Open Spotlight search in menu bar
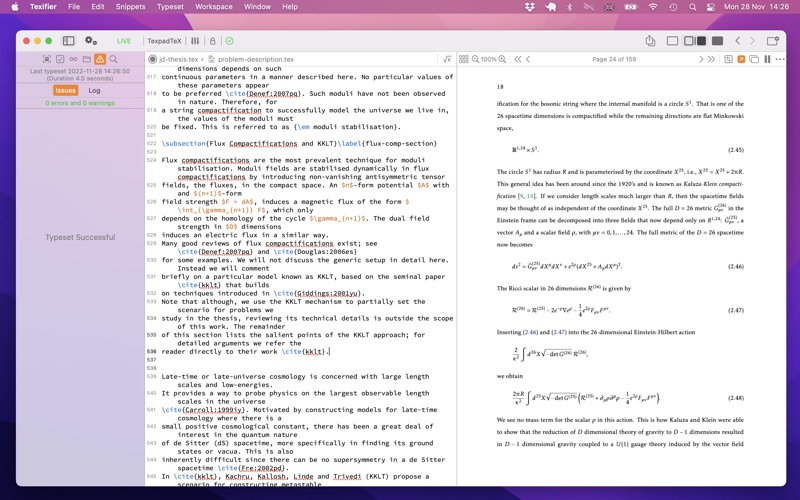Viewport: 800px width, 500px height. [692, 7]
